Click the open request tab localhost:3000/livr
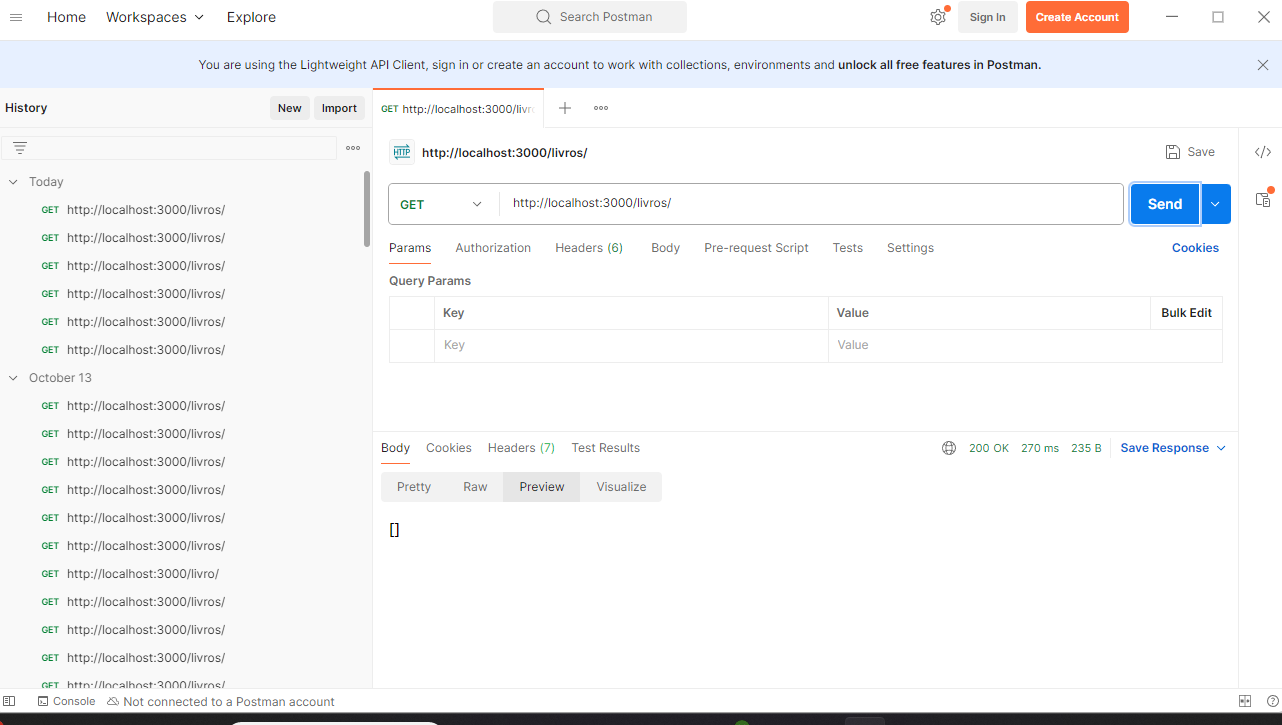Screen dimensions: 1282x725 pos(458,108)
